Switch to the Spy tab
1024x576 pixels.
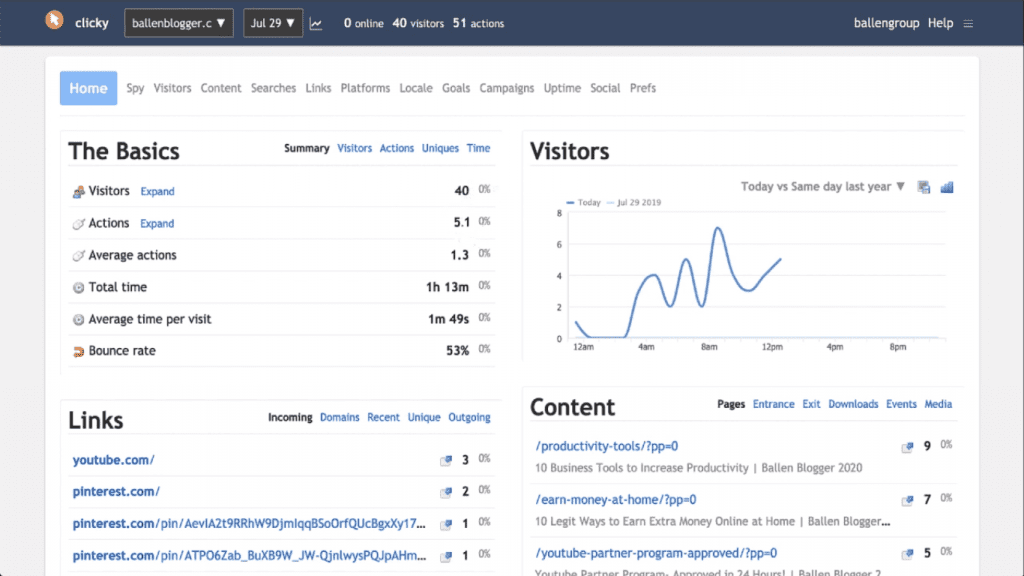coord(134,88)
